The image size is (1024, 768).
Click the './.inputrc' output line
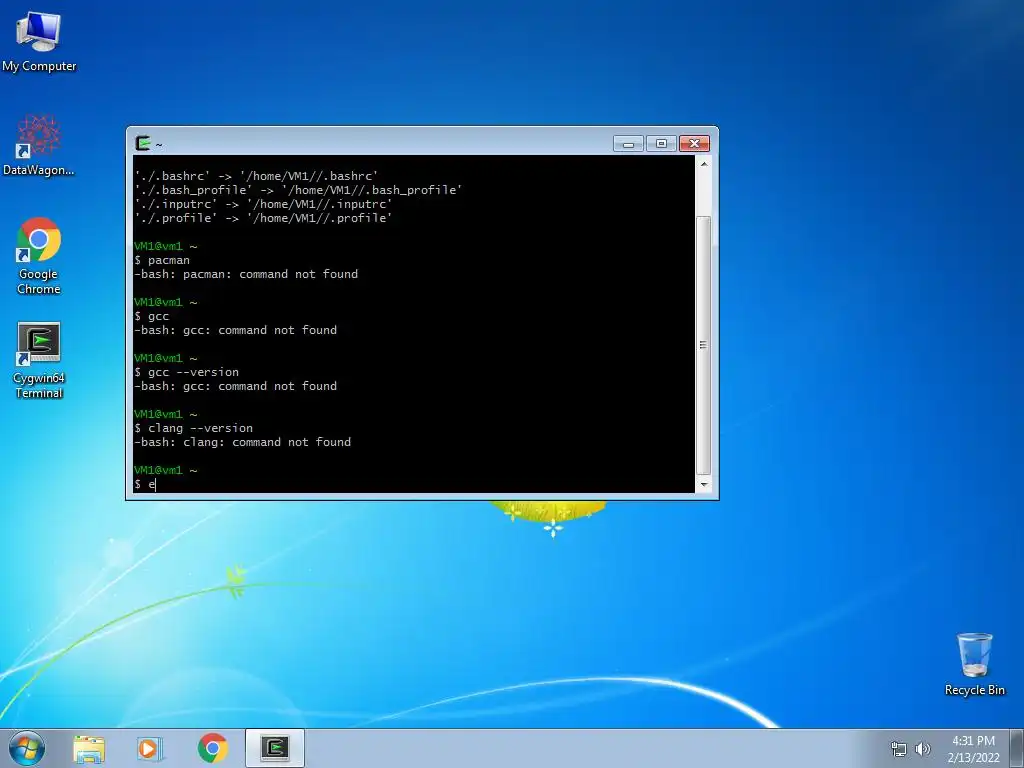pos(263,204)
